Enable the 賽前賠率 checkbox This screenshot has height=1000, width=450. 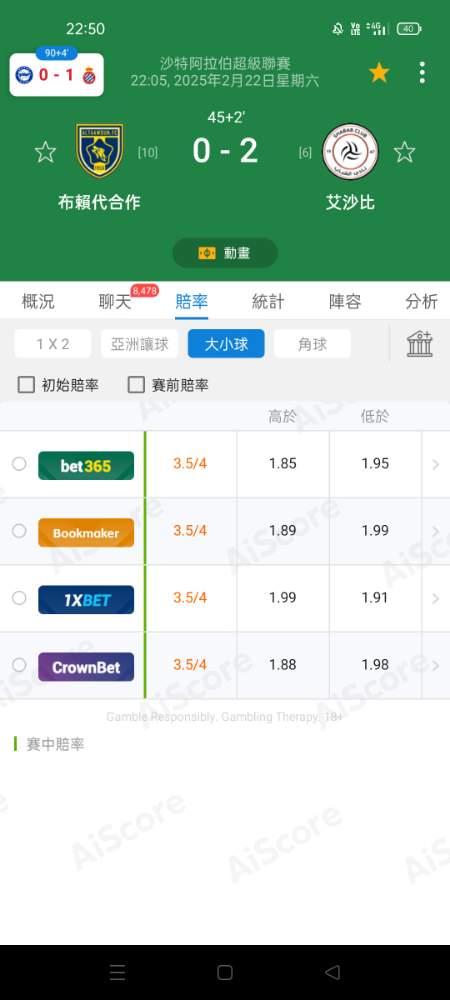pyautogui.click(x=136, y=385)
